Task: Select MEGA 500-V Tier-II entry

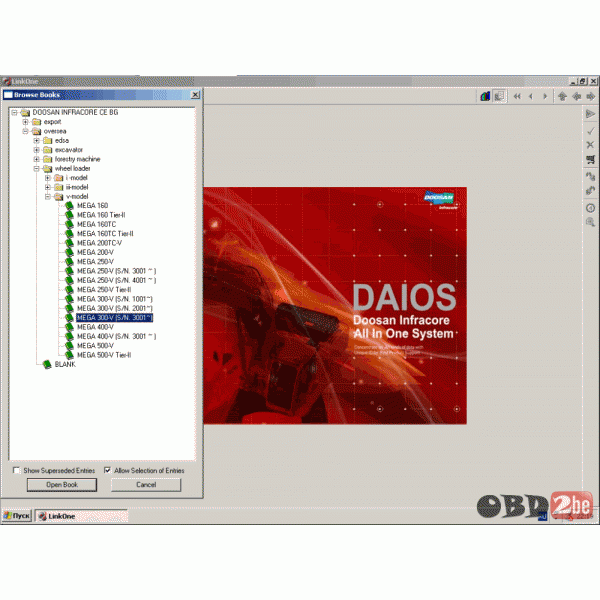Action: [104, 355]
